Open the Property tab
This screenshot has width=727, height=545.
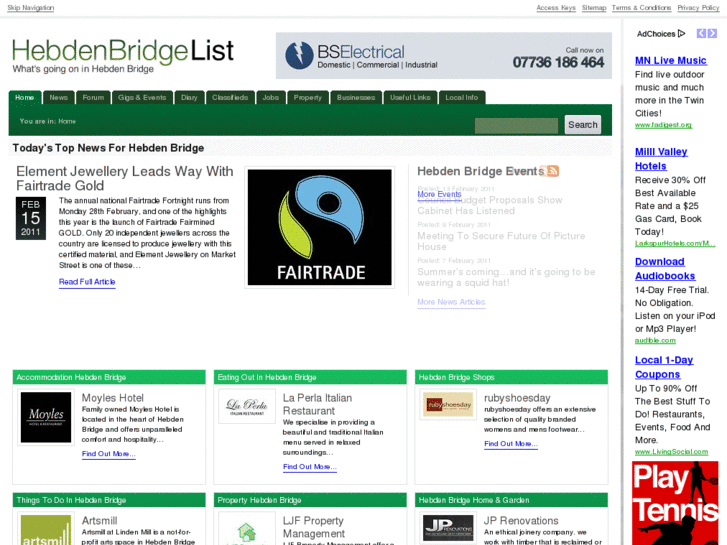[307, 97]
